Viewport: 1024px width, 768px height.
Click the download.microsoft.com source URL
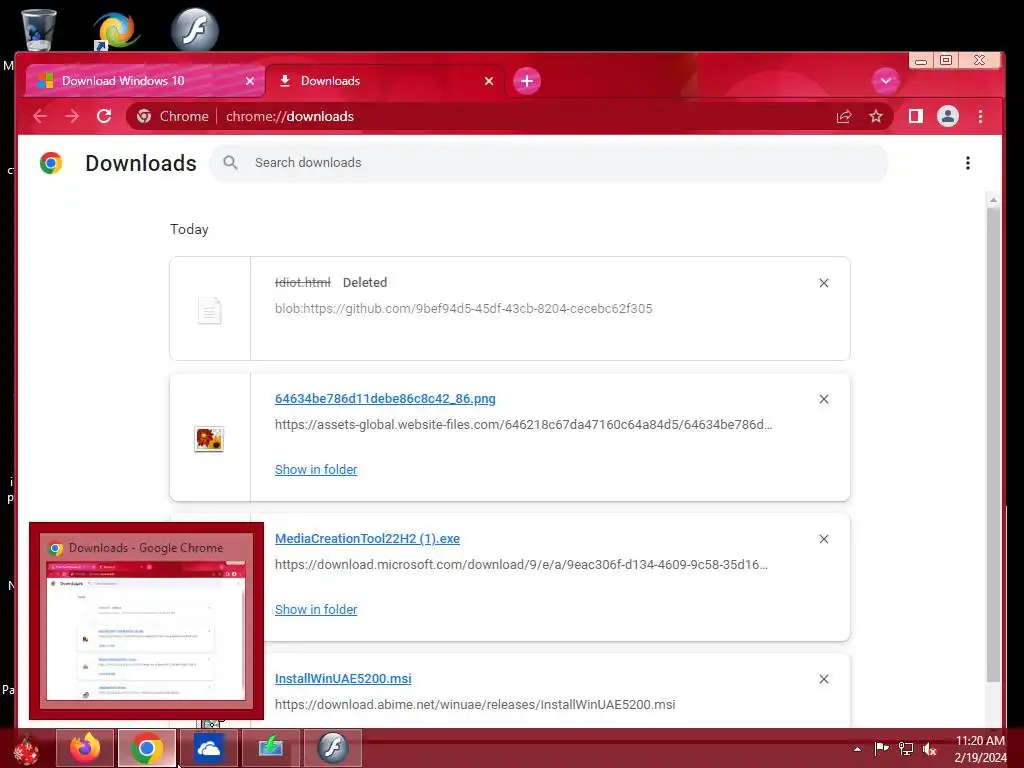(521, 564)
